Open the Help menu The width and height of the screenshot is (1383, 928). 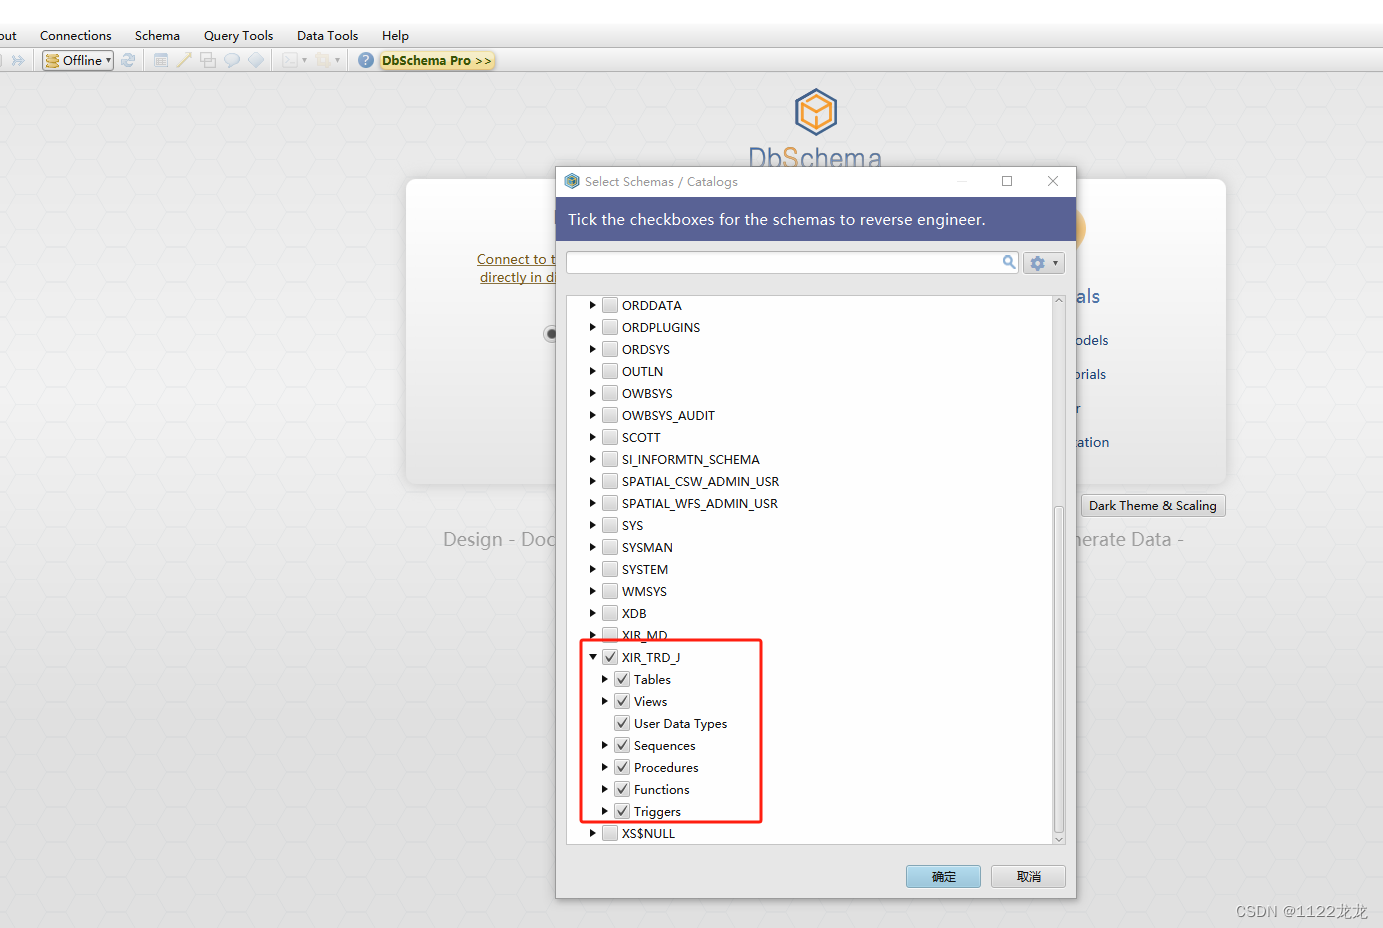(395, 35)
